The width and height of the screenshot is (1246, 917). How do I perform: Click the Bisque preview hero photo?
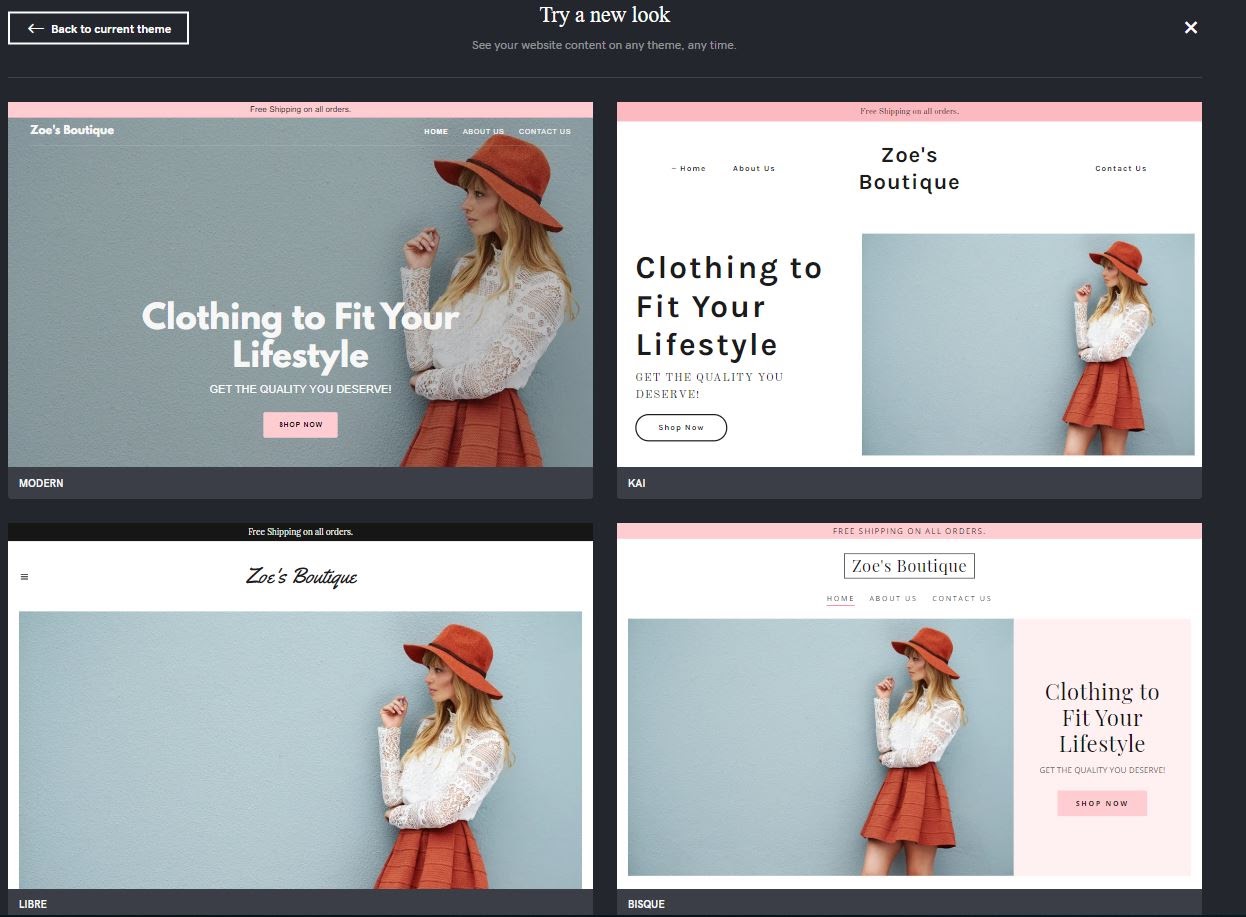coord(821,747)
